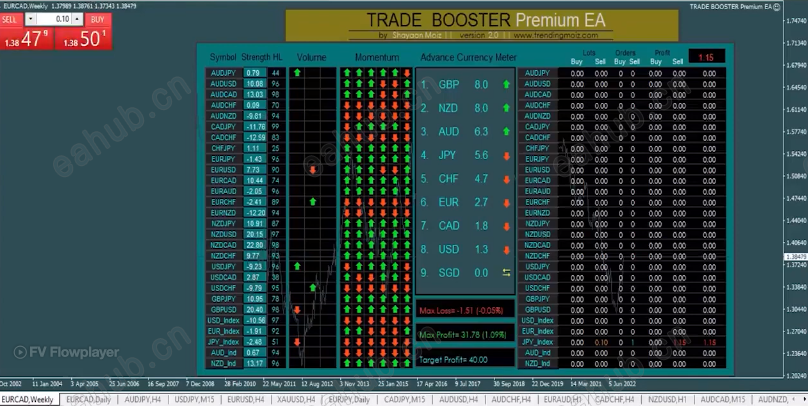Click the CHF red down arrow in currency meter
808x406 pixels.
[506, 179]
